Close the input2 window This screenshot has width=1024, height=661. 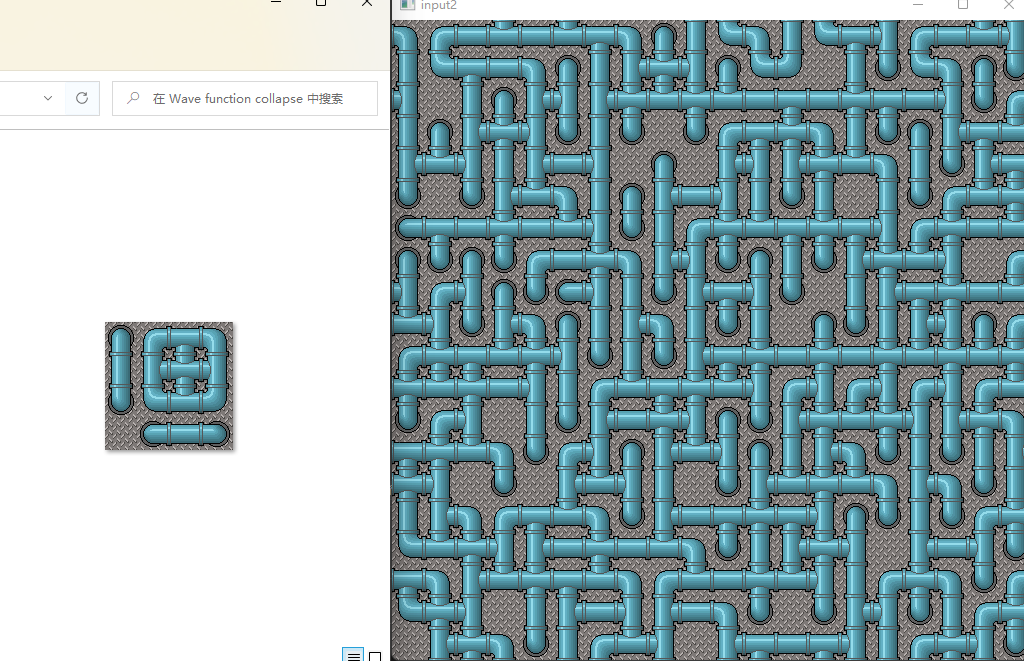pos(1008,5)
